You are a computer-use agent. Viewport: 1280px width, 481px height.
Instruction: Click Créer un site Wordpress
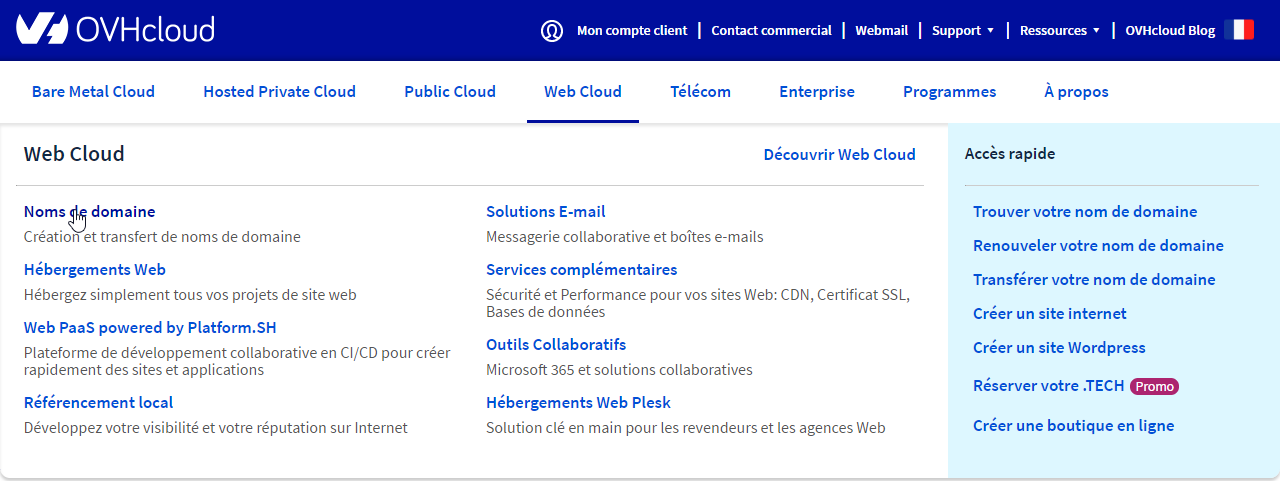1059,348
